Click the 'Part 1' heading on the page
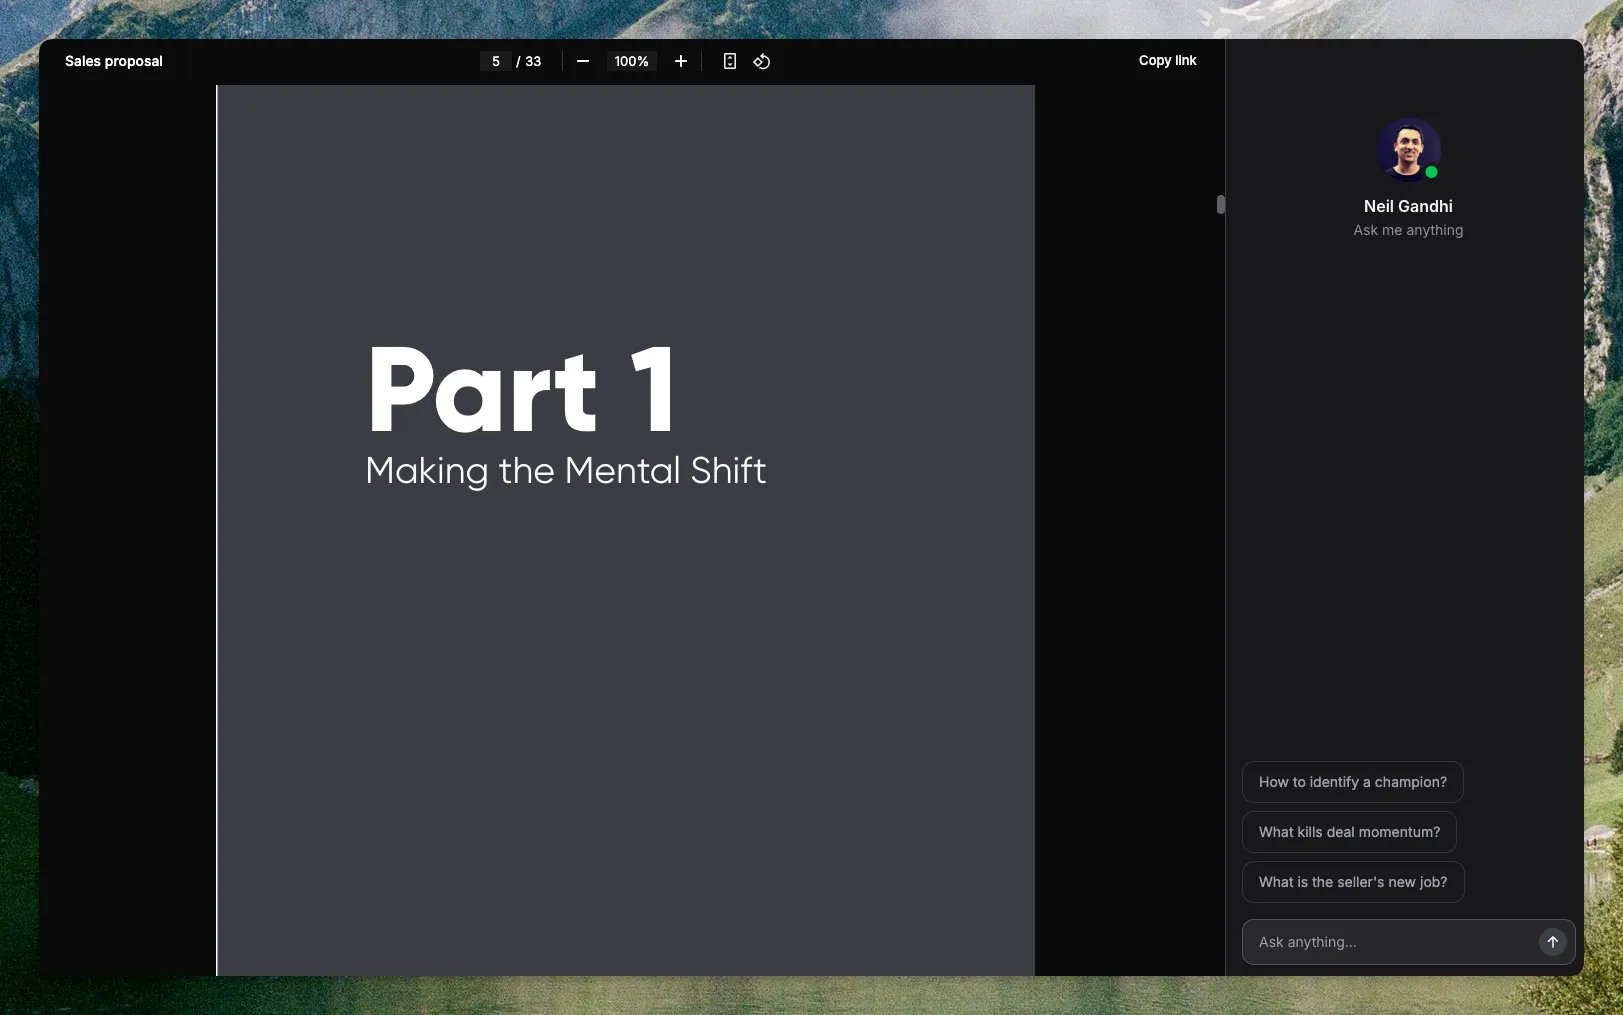The height and width of the screenshot is (1015, 1623). pyautogui.click(x=522, y=390)
